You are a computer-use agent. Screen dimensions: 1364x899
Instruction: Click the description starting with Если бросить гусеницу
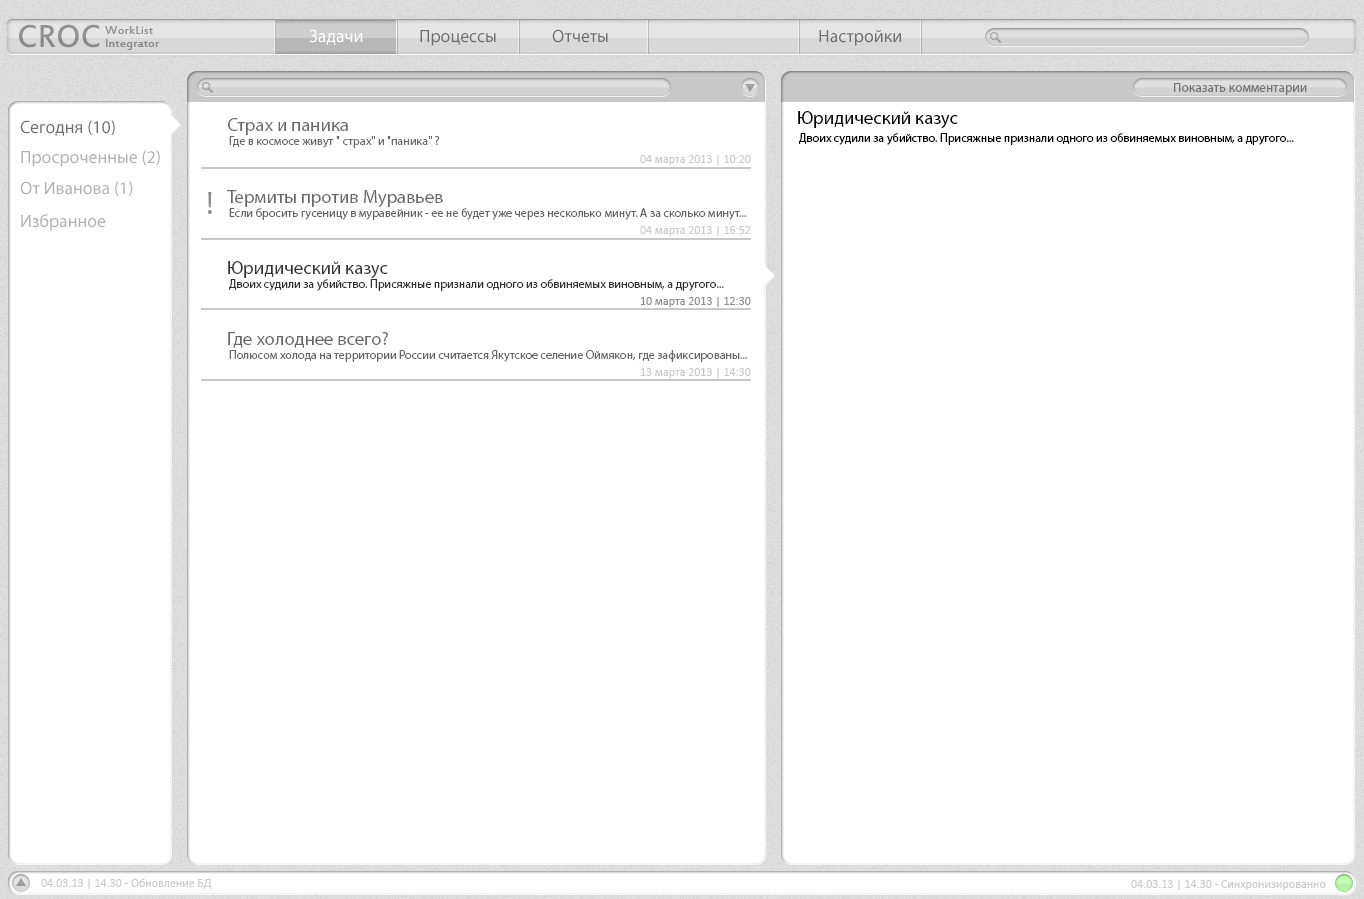tap(487, 213)
